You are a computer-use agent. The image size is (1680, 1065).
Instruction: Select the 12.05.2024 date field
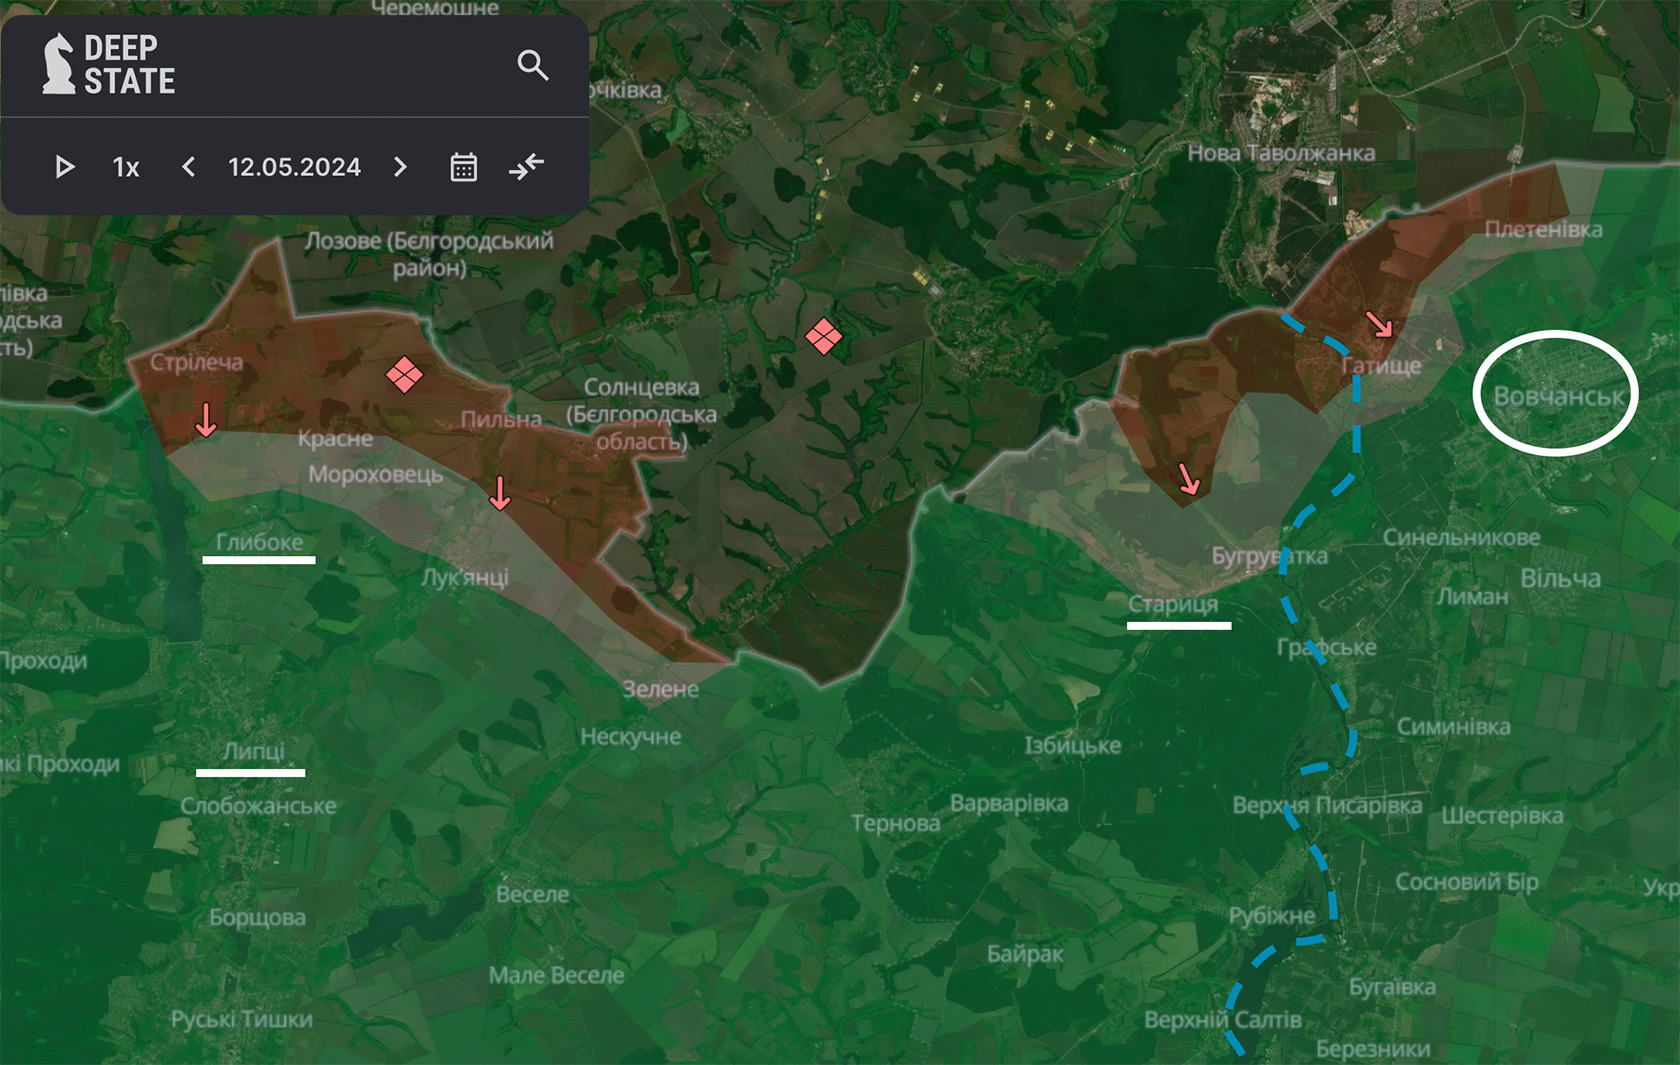click(294, 167)
